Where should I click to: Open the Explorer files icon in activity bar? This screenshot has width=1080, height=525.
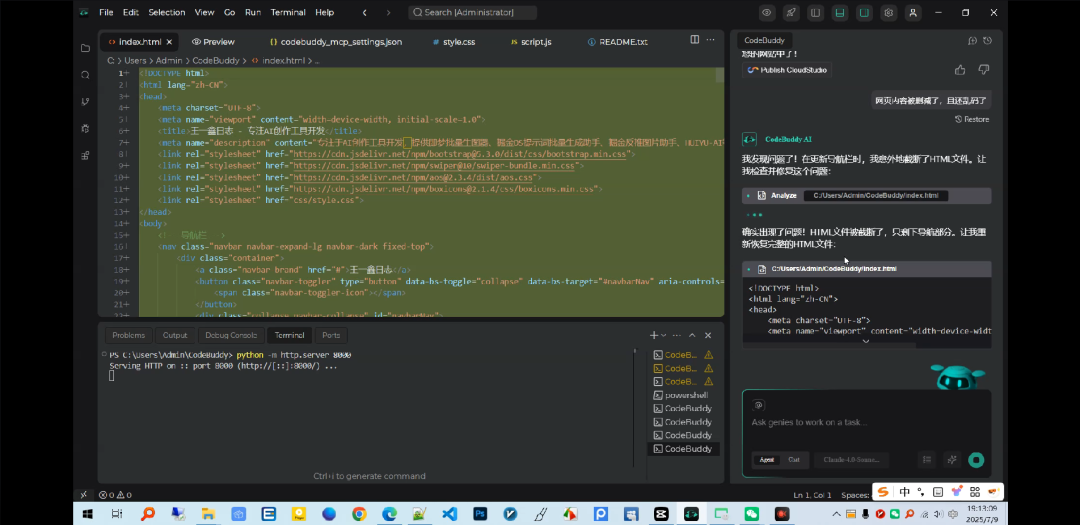85,48
